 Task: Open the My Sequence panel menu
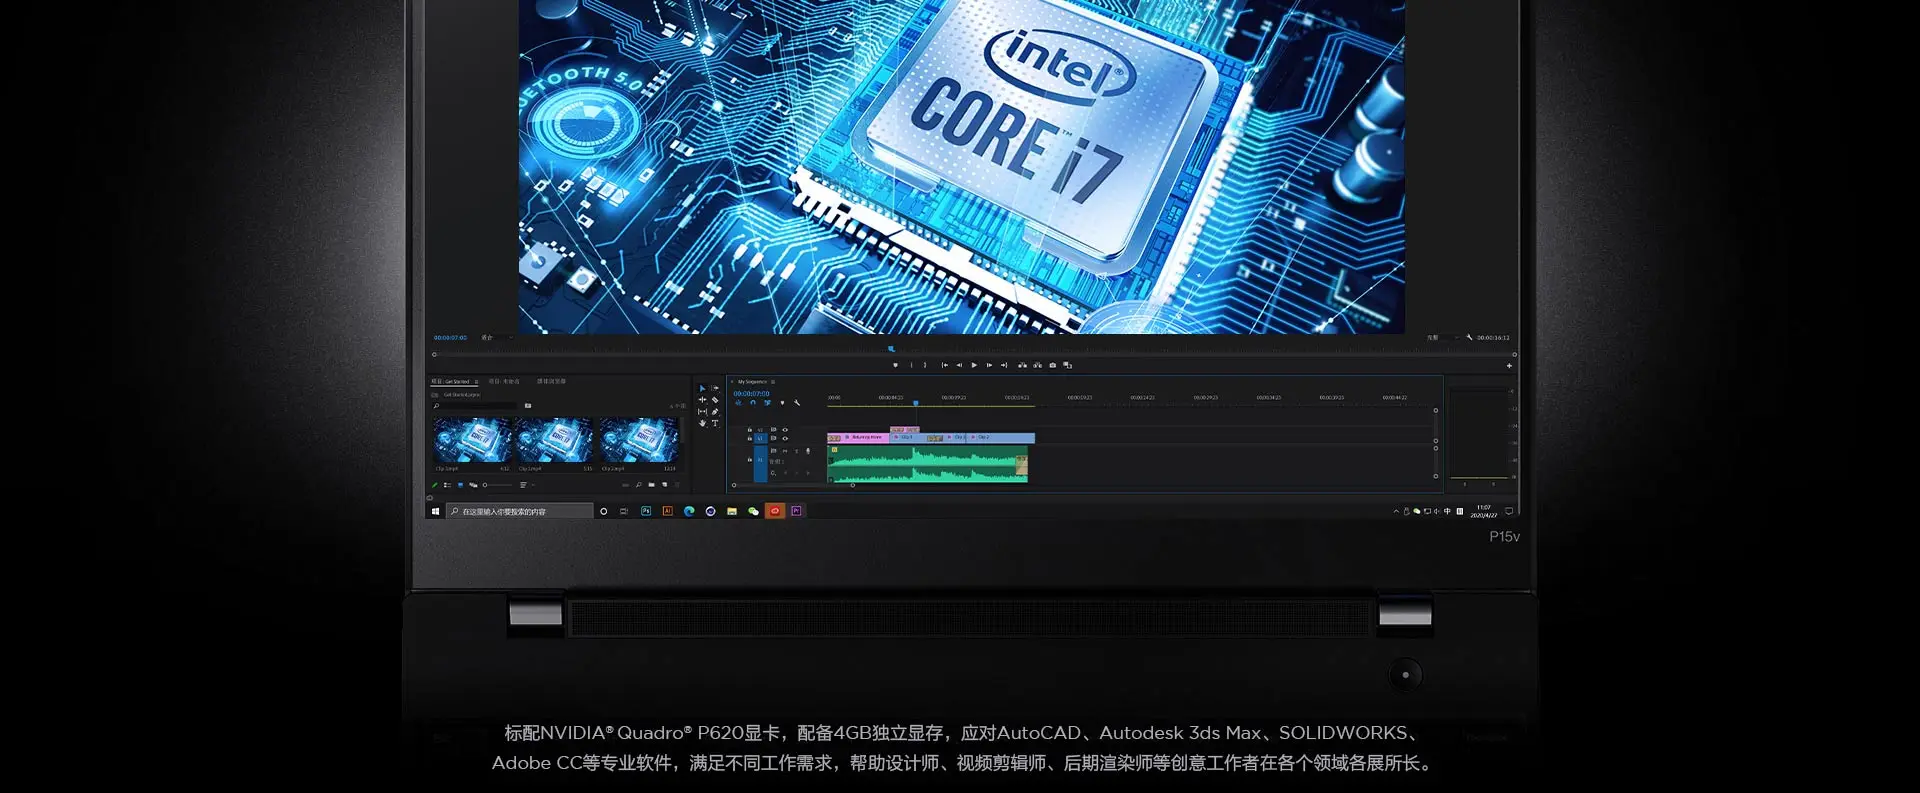773,382
